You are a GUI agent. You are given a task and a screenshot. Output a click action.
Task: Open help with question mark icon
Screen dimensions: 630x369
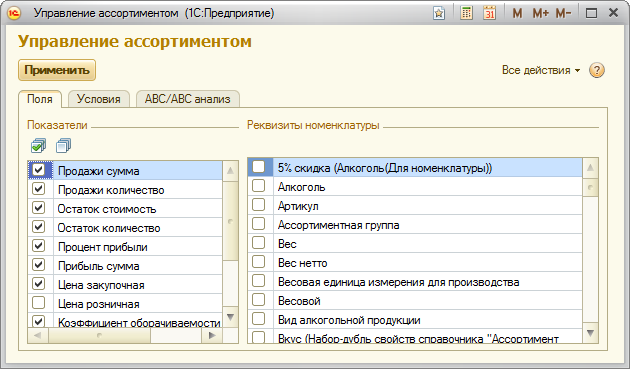pos(597,70)
